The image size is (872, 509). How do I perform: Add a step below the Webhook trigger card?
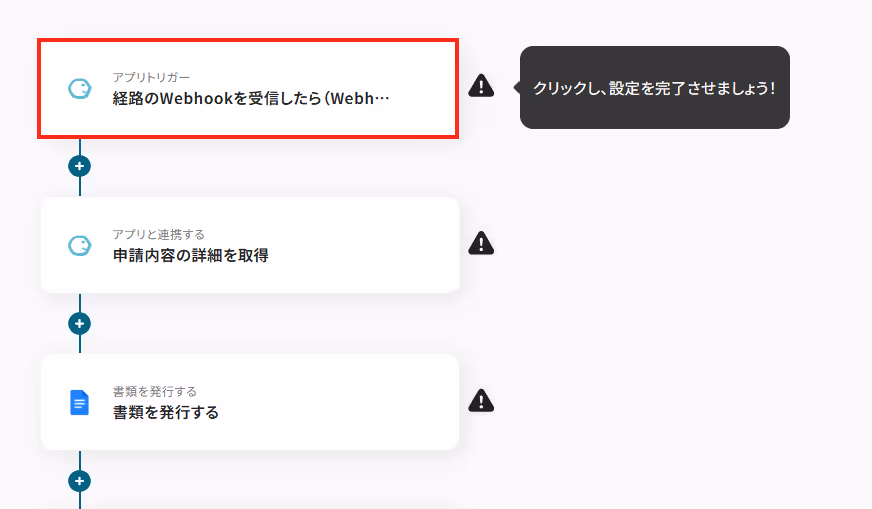(x=80, y=166)
